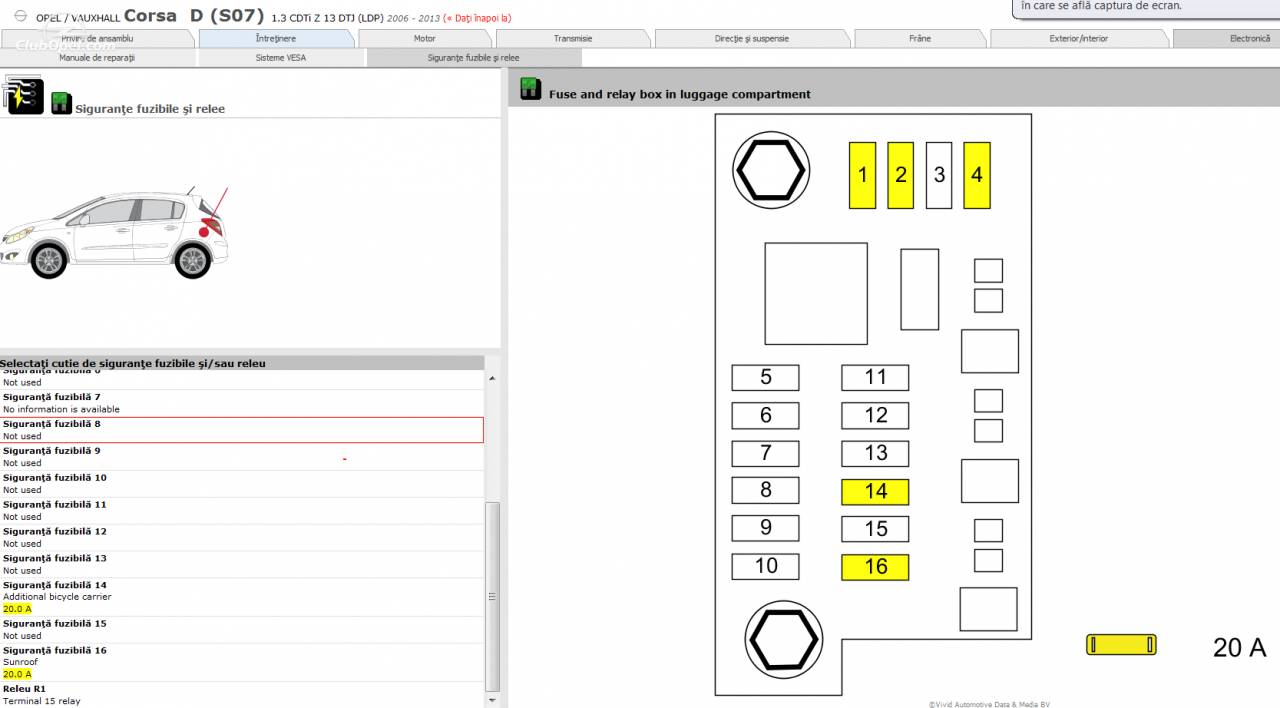Click fuse slot 8 in the diagram
Image resolution: width=1280 pixels, height=708 pixels.
[x=765, y=490]
